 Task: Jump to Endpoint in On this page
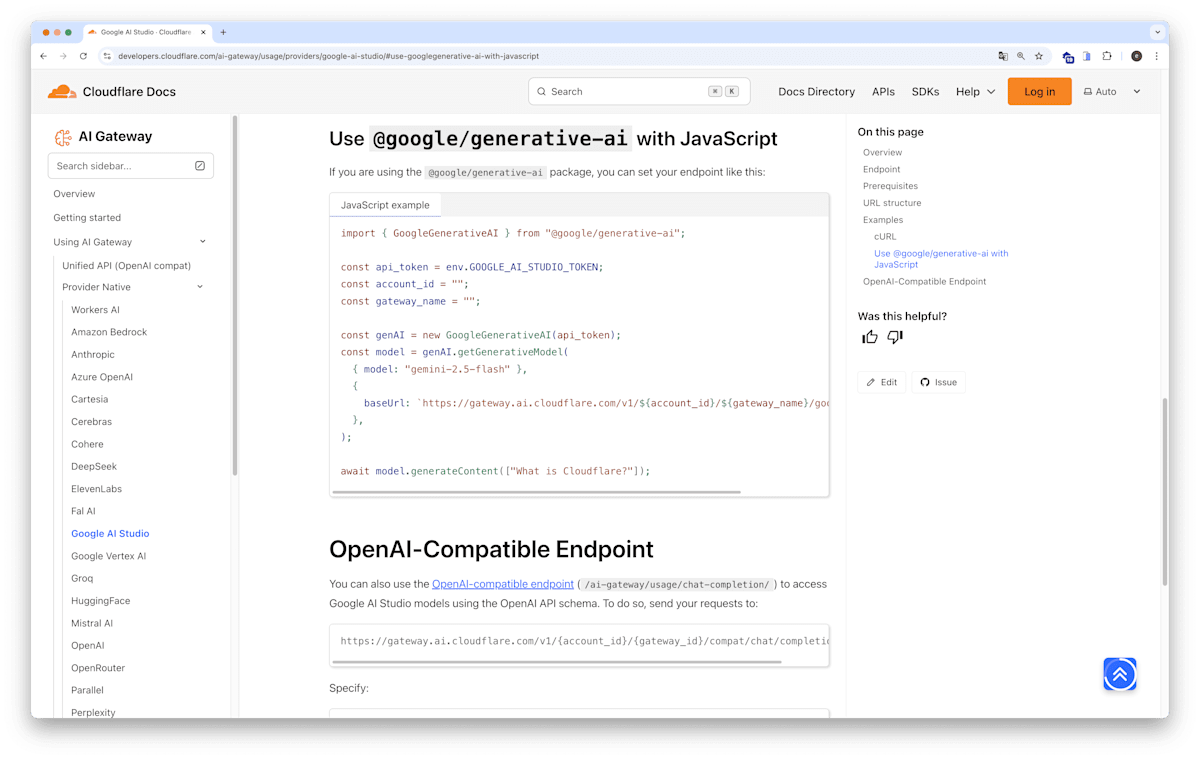click(x=882, y=170)
